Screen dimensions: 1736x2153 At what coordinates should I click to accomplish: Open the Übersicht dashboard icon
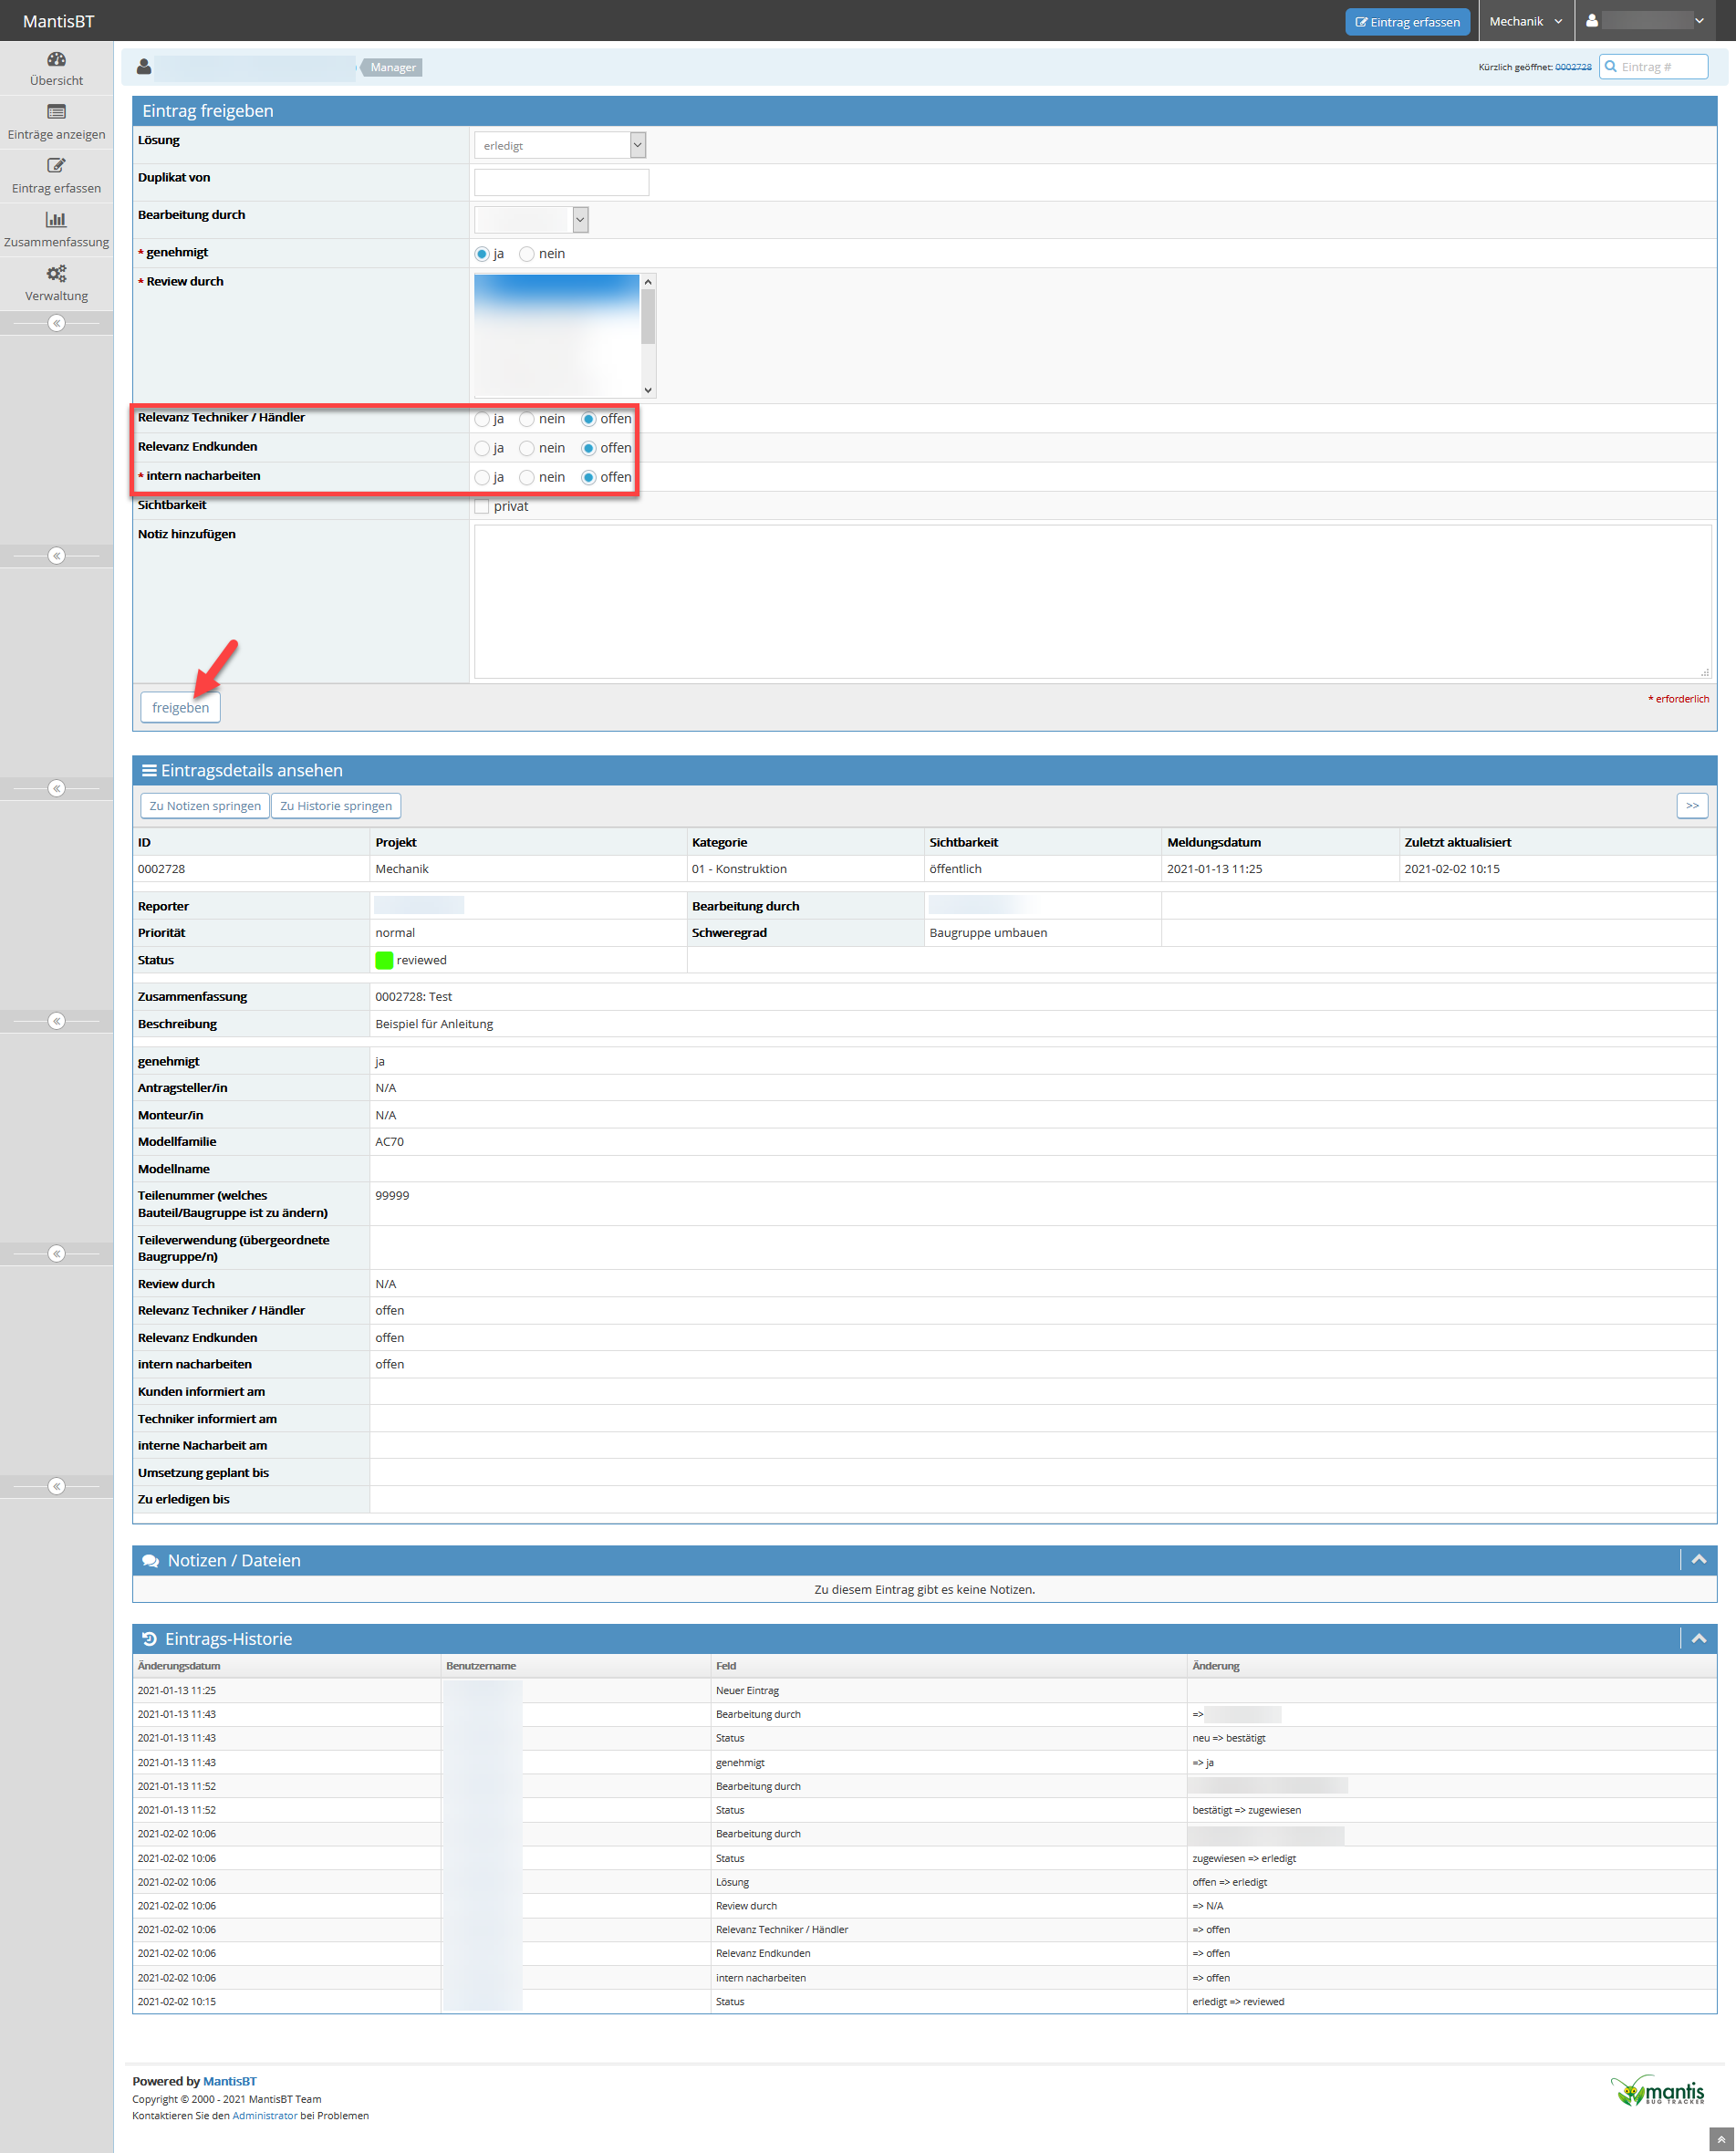coord(56,60)
